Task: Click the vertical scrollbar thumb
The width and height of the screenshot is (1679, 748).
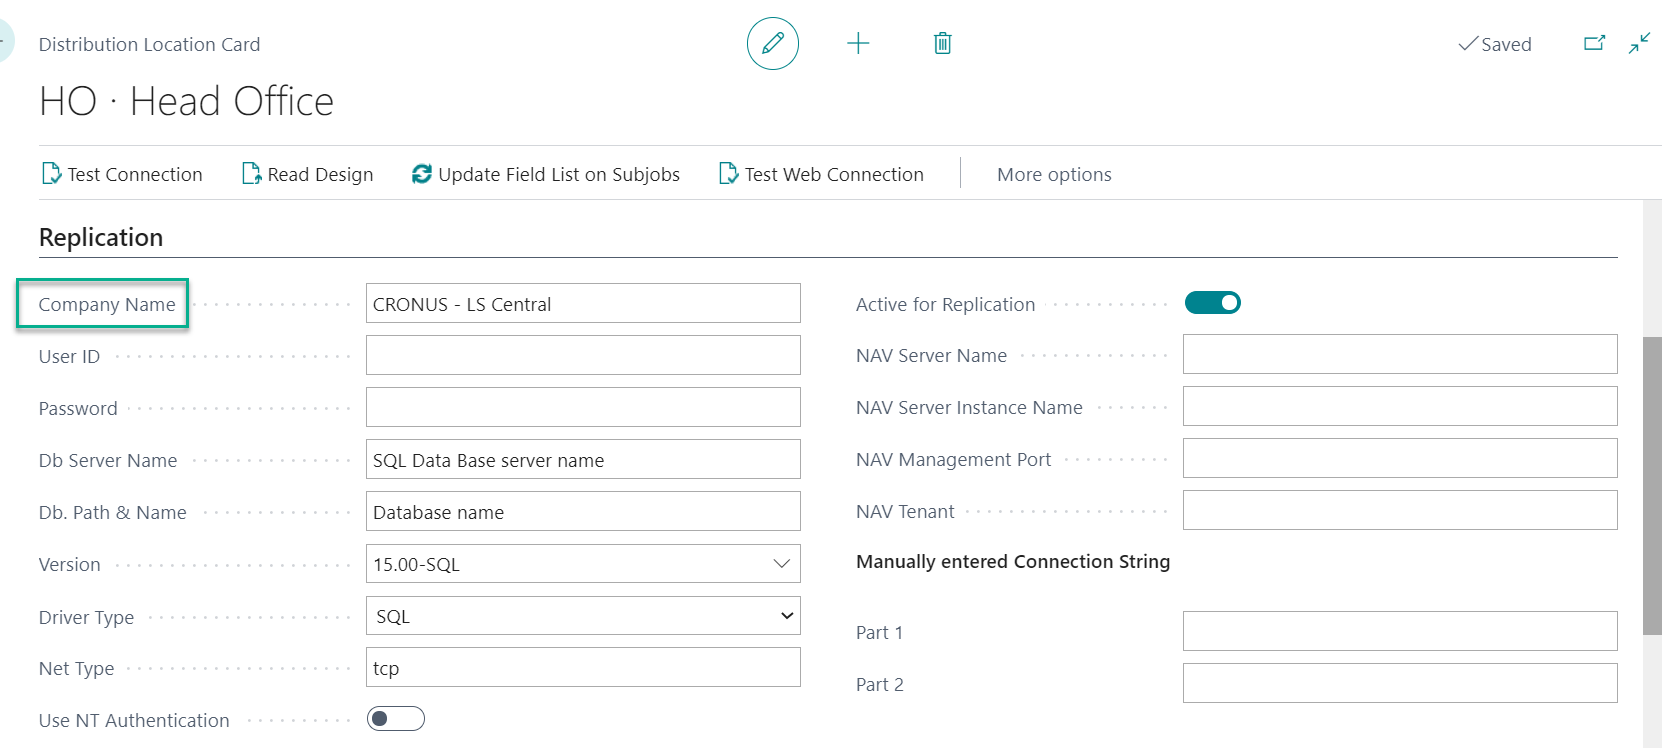Action: [x=1652, y=485]
